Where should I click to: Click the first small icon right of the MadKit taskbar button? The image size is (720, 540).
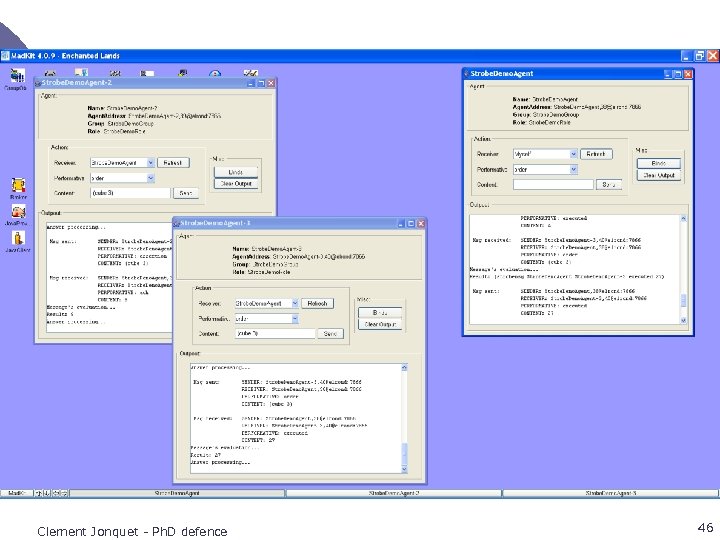point(39,493)
